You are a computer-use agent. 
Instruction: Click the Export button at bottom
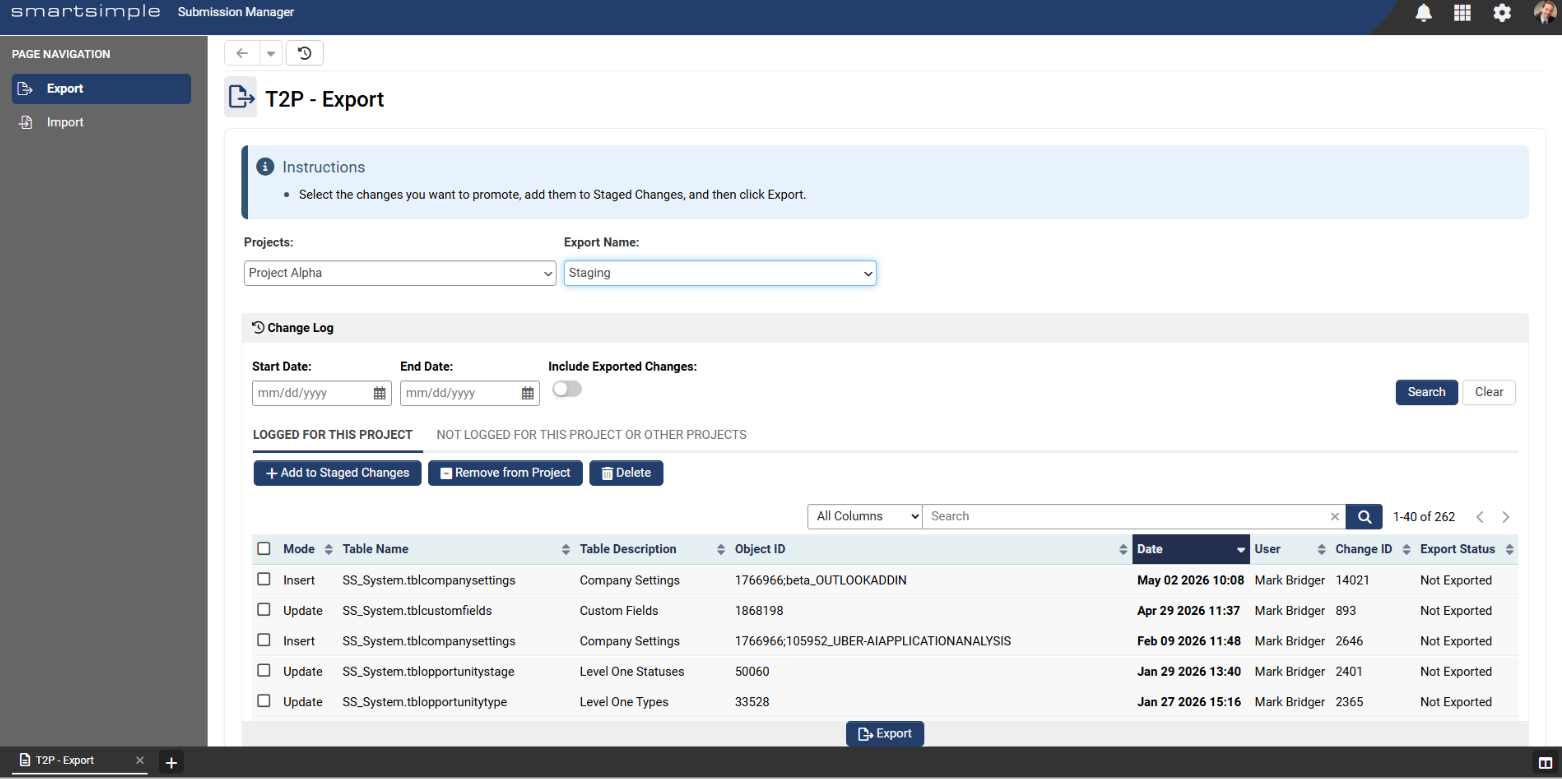coord(885,734)
